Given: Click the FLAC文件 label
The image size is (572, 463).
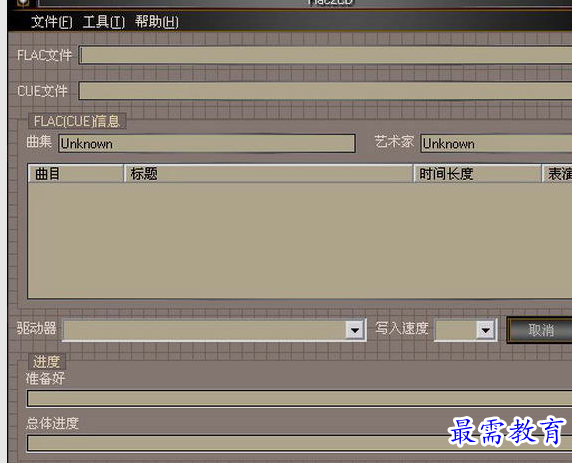Looking at the screenshot, I should [x=45, y=55].
